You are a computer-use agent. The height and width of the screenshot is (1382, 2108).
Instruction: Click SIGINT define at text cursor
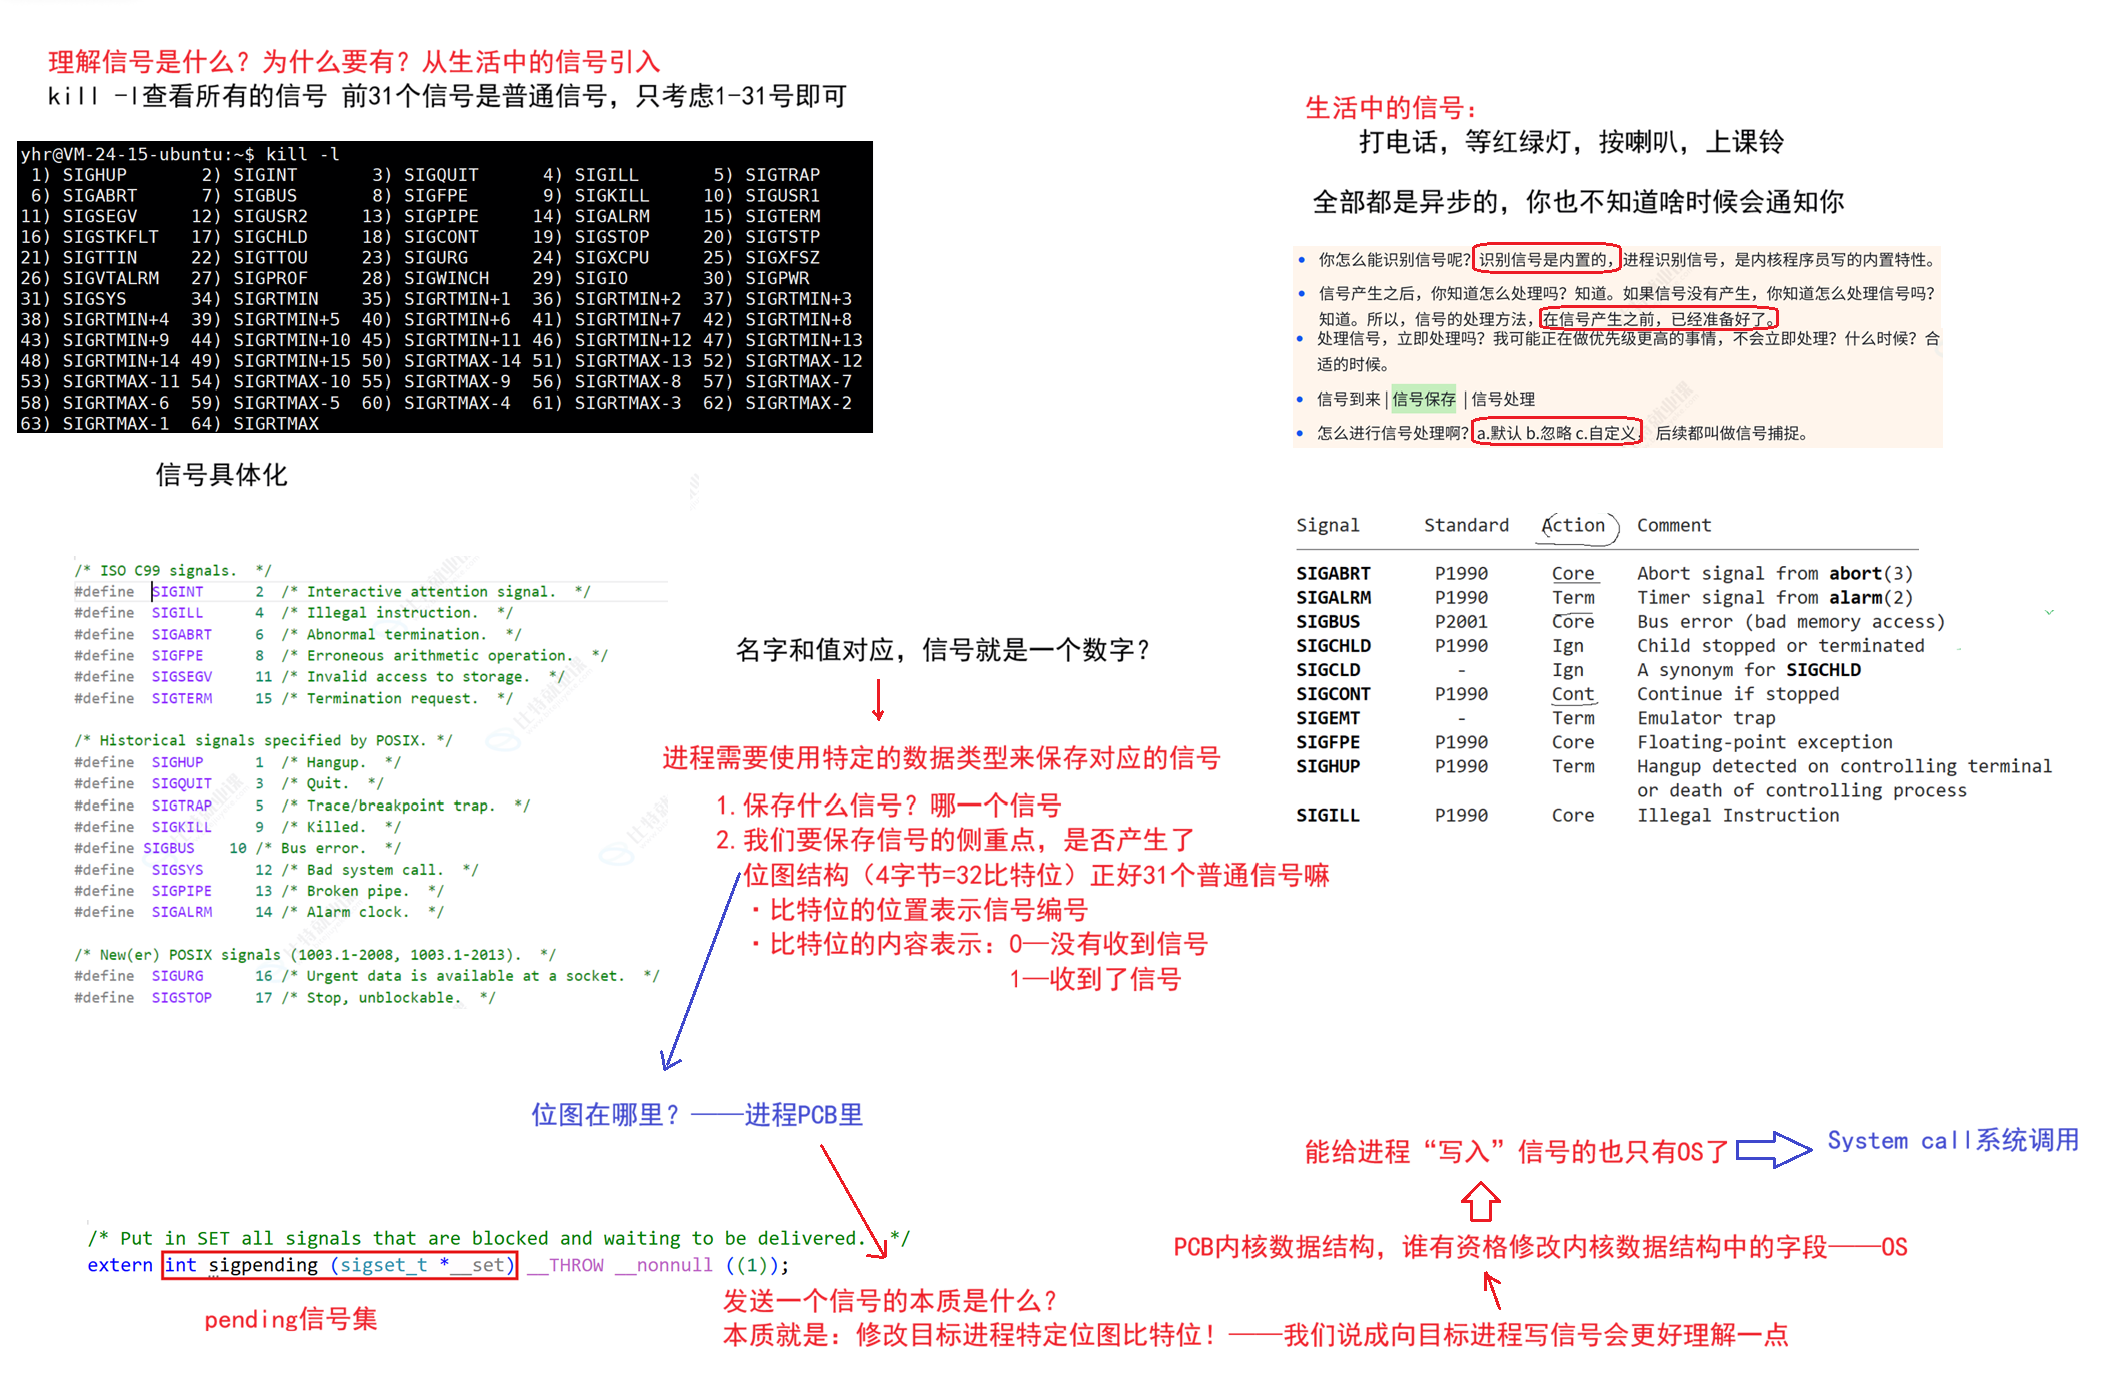(x=177, y=592)
